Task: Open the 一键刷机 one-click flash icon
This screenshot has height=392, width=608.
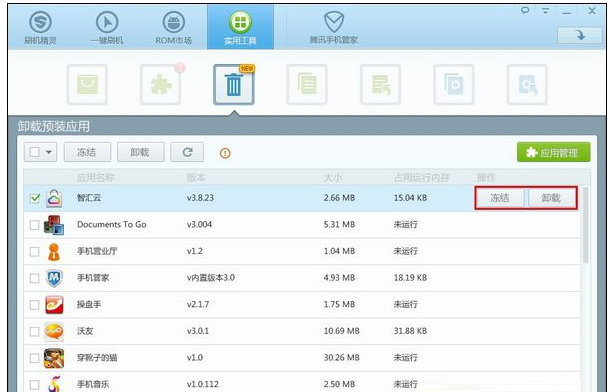Action: [107, 22]
